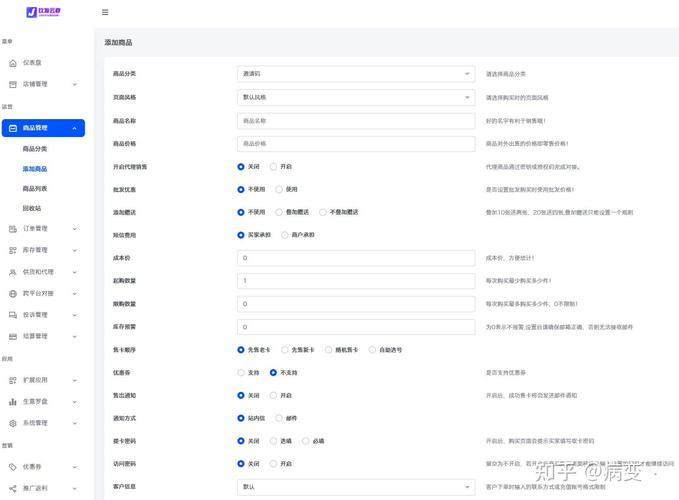Click the site logo in the top-left corner
This screenshot has width=679, height=500.
43,12
